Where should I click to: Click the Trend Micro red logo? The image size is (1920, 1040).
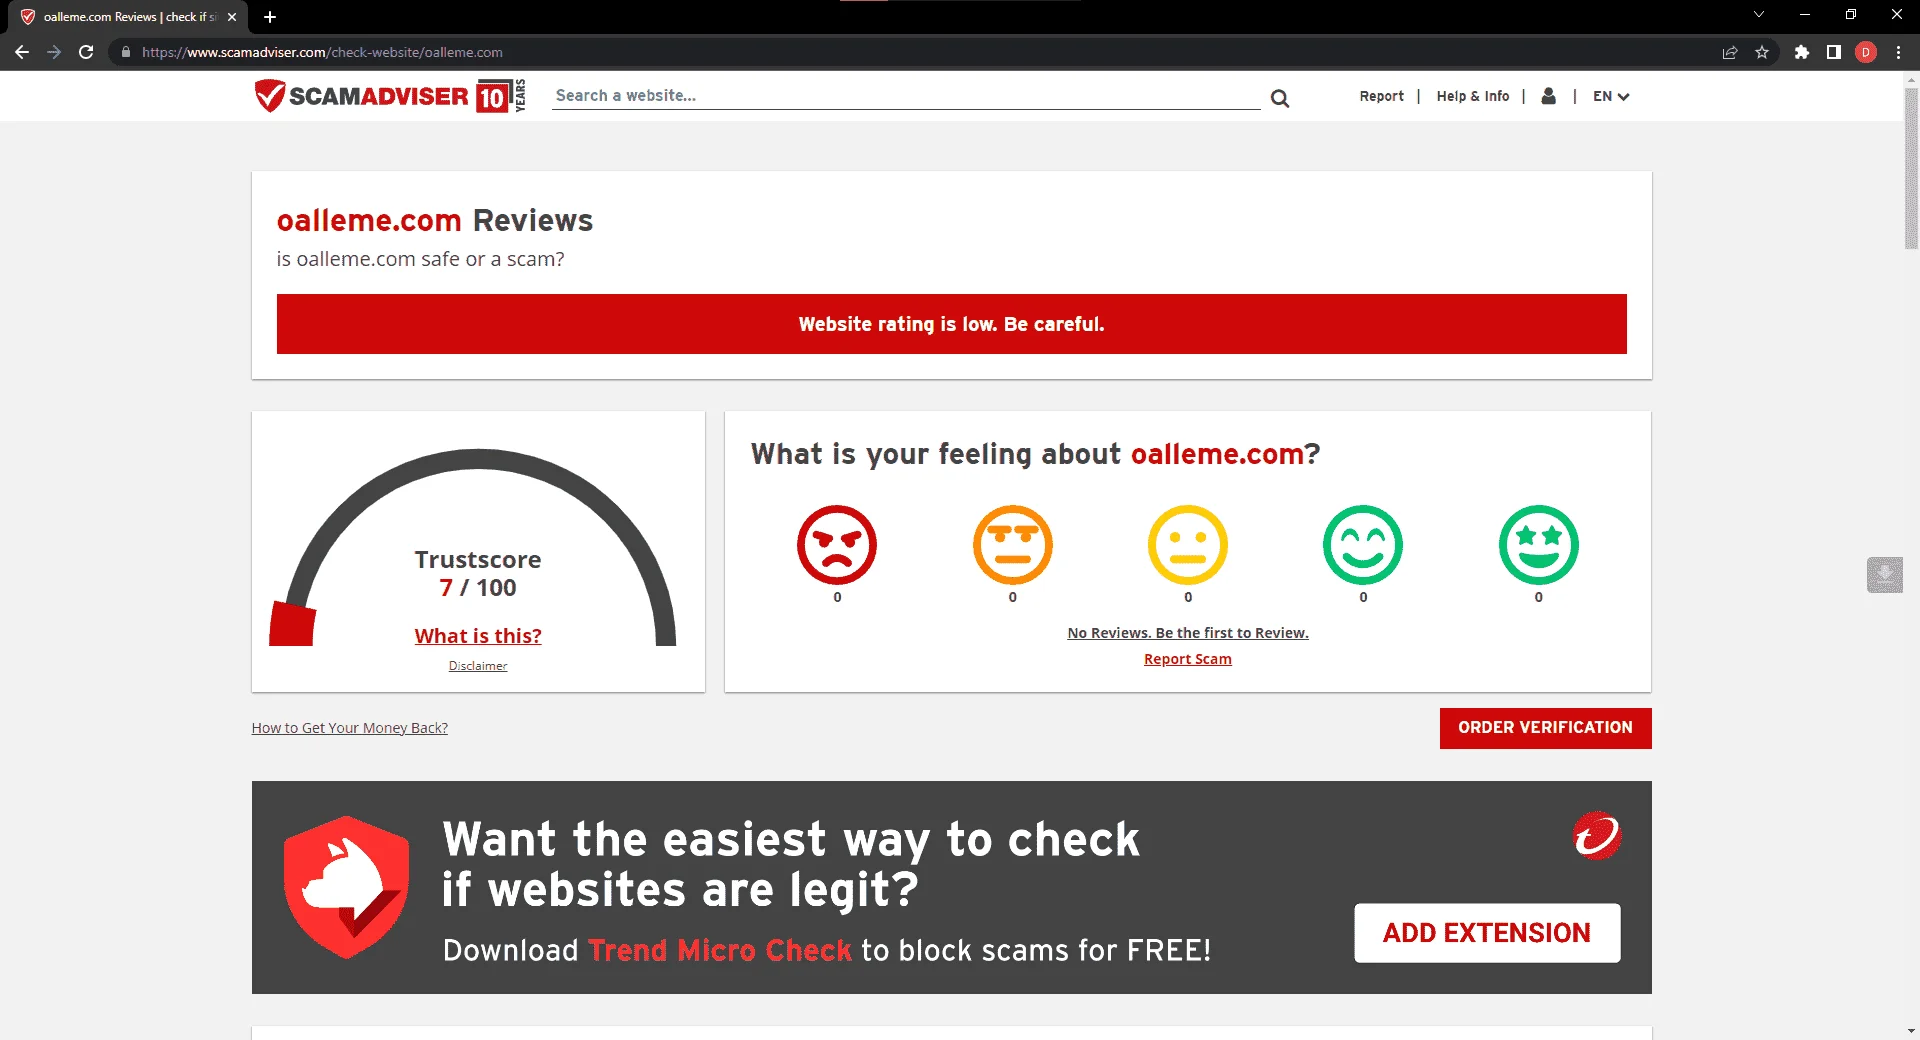(x=1597, y=836)
